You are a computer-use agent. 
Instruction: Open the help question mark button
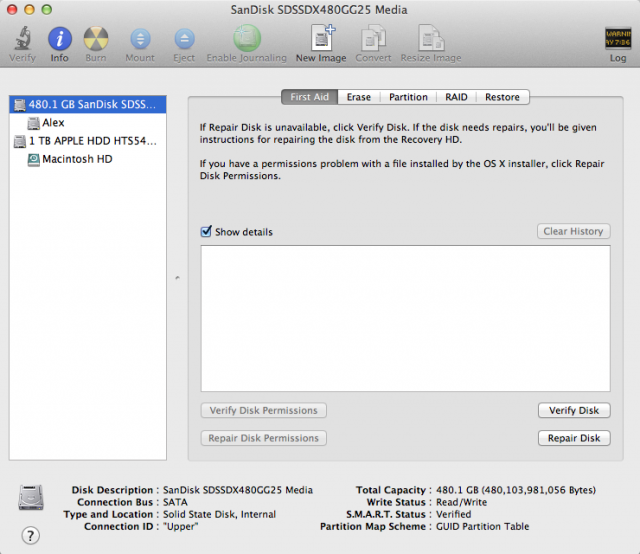[31, 535]
